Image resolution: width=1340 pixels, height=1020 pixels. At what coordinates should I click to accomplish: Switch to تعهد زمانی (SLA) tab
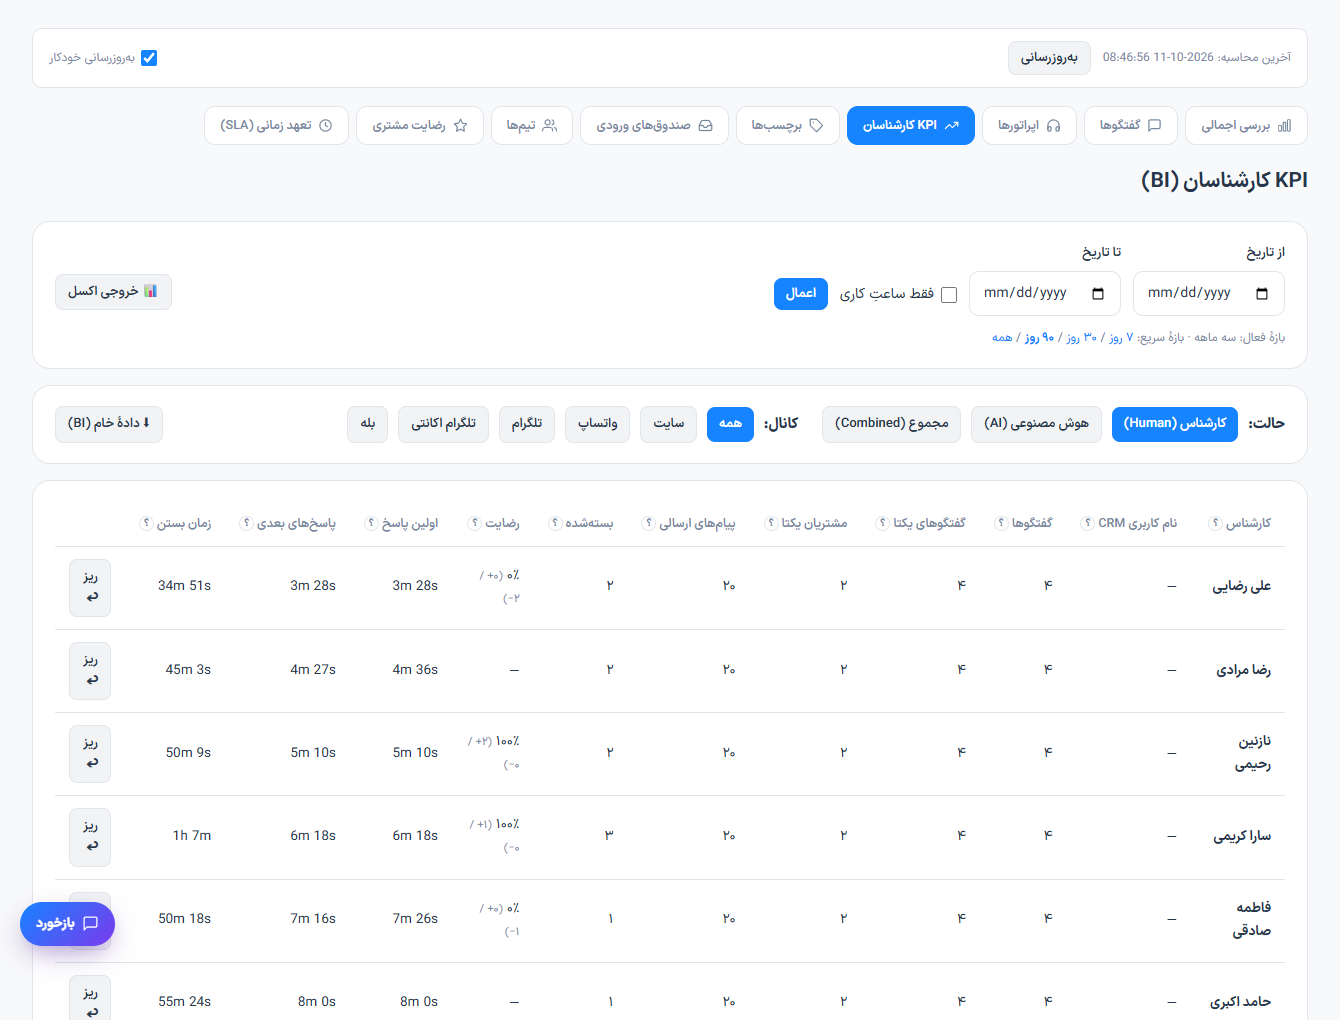pos(276,126)
